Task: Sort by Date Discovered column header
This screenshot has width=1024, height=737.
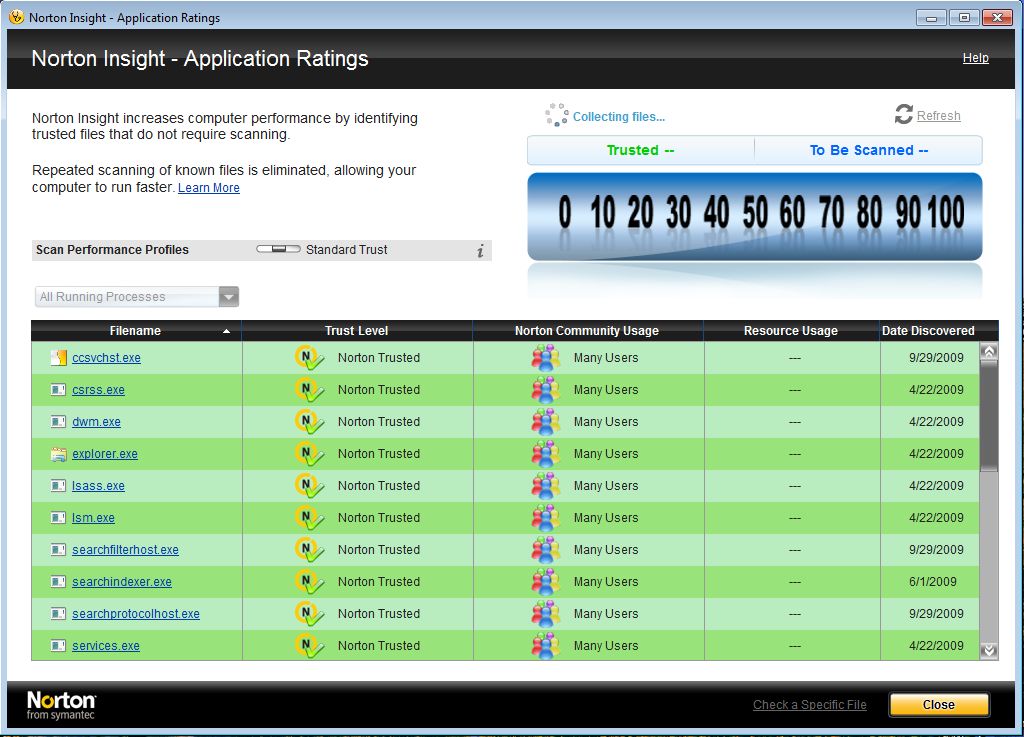Action: coord(928,331)
